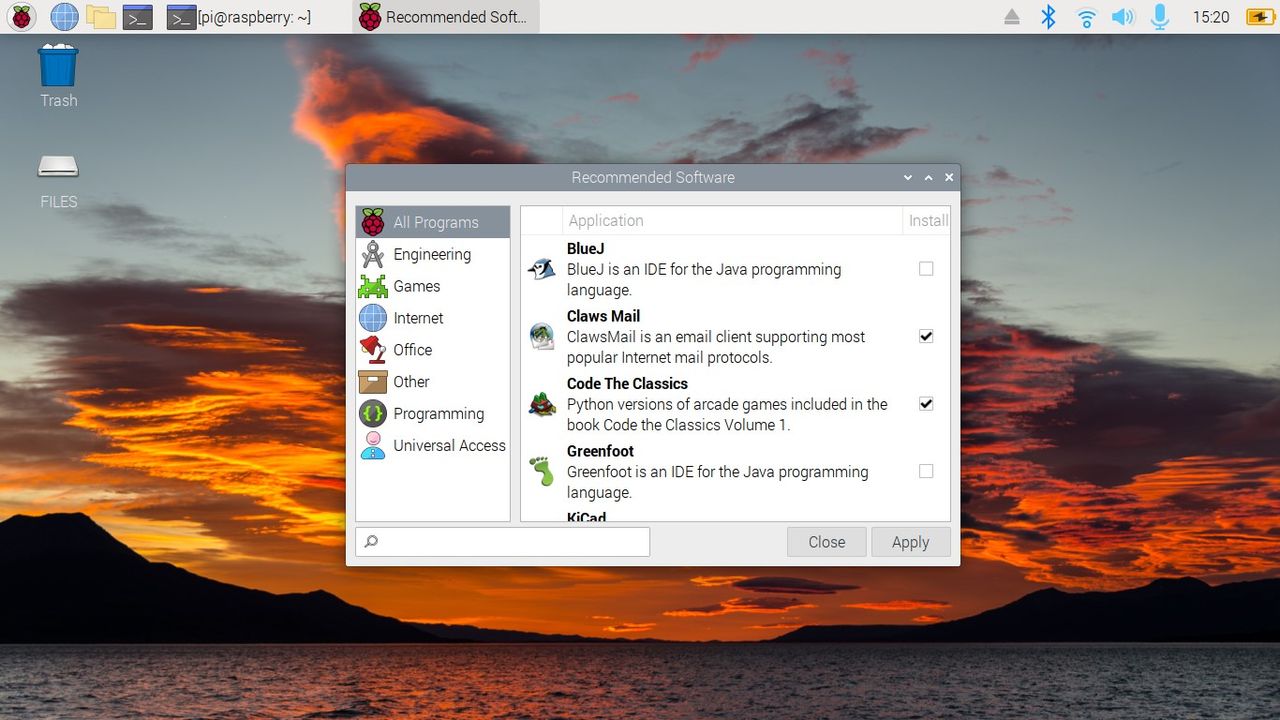The image size is (1280, 720).
Task: Click the raspberry icon beside All Programs
Action: click(x=373, y=222)
